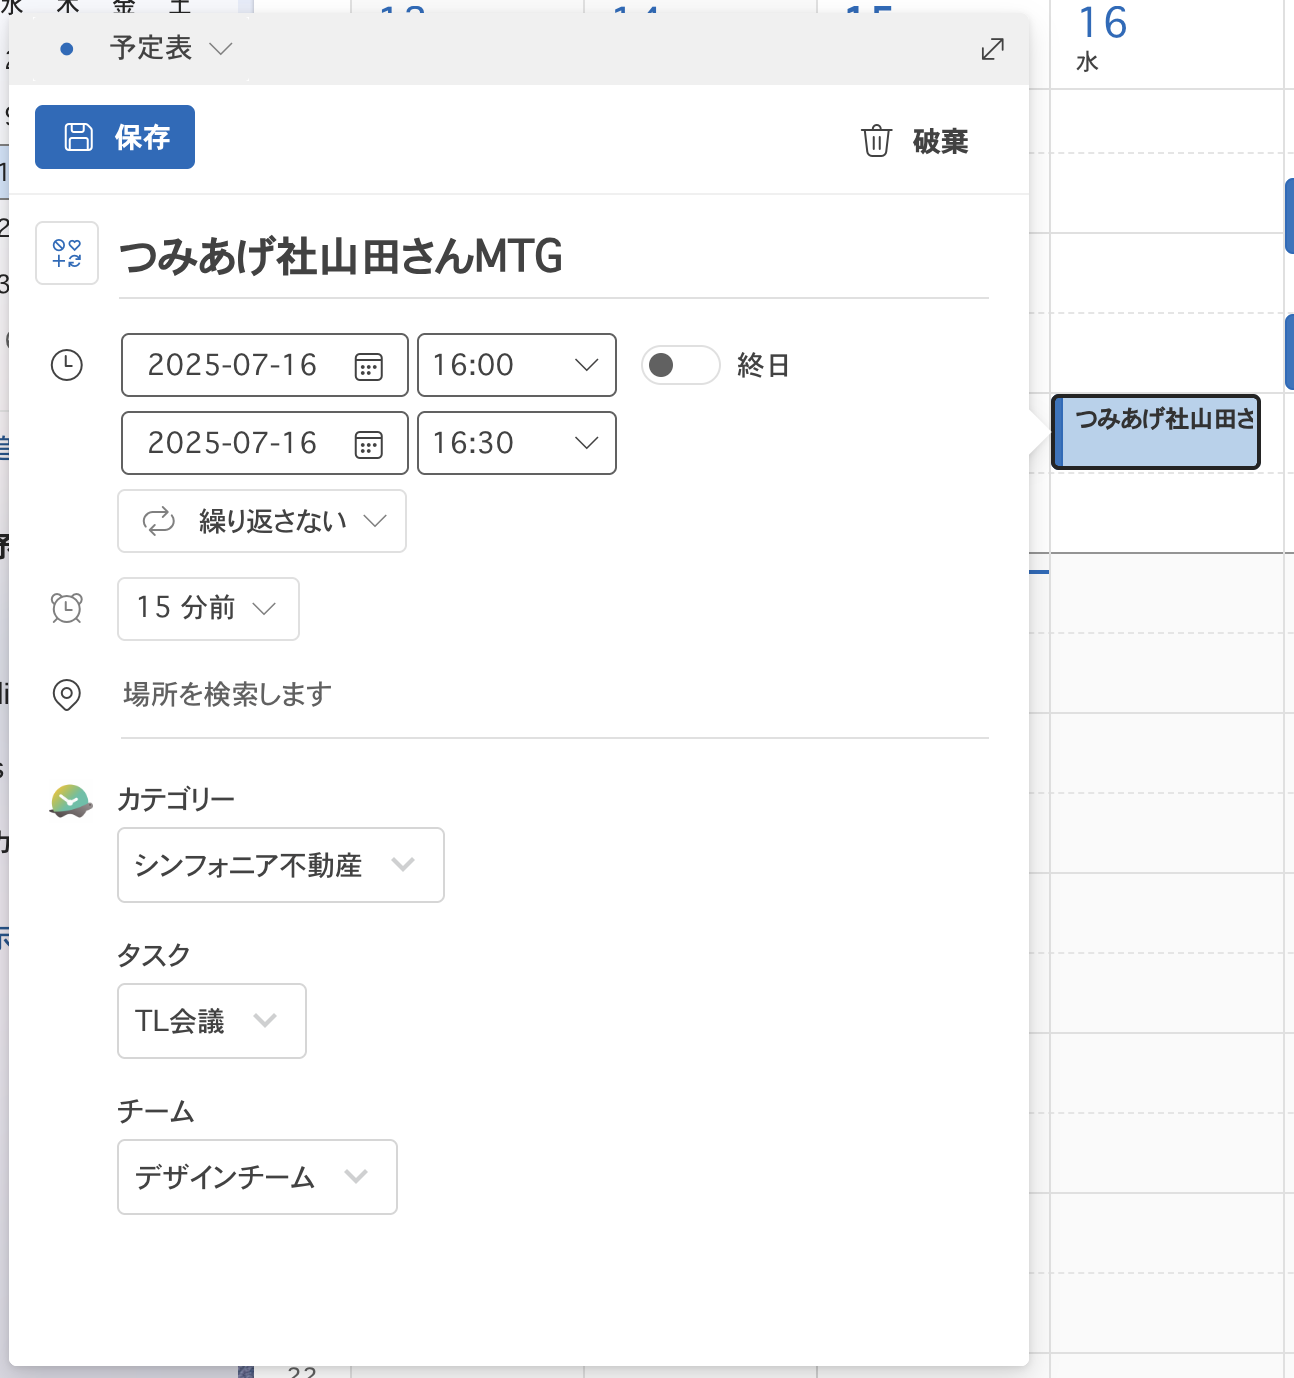The width and height of the screenshot is (1294, 1378).
Task: Click the clock icon beside the date fields
Action: [x=66, y=365]
